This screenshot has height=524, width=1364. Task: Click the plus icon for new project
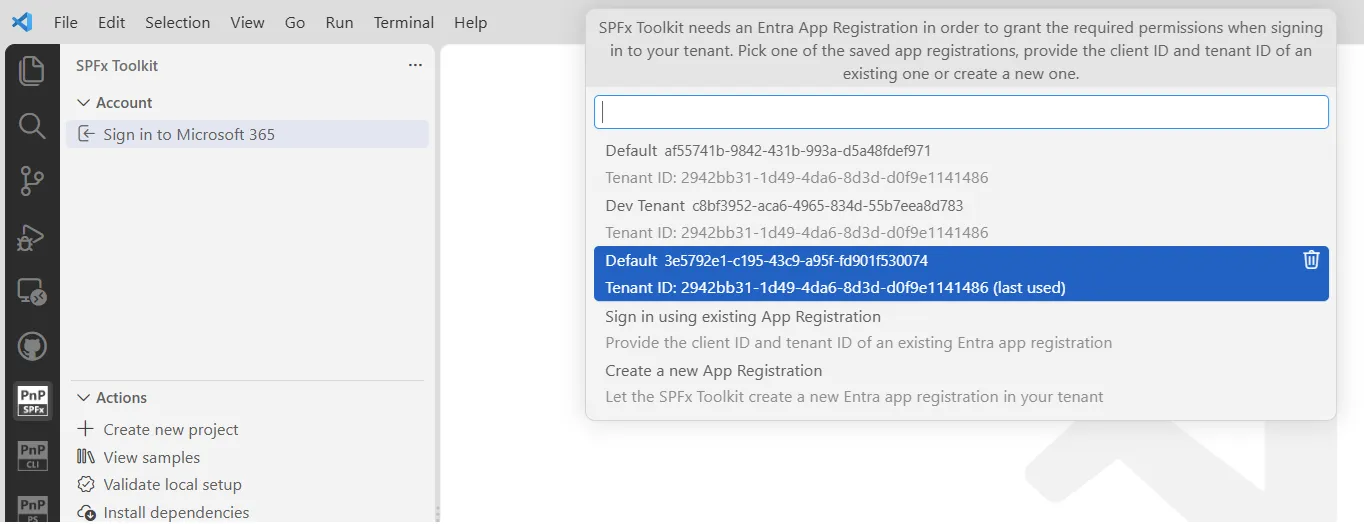click(x=86, y=429)
